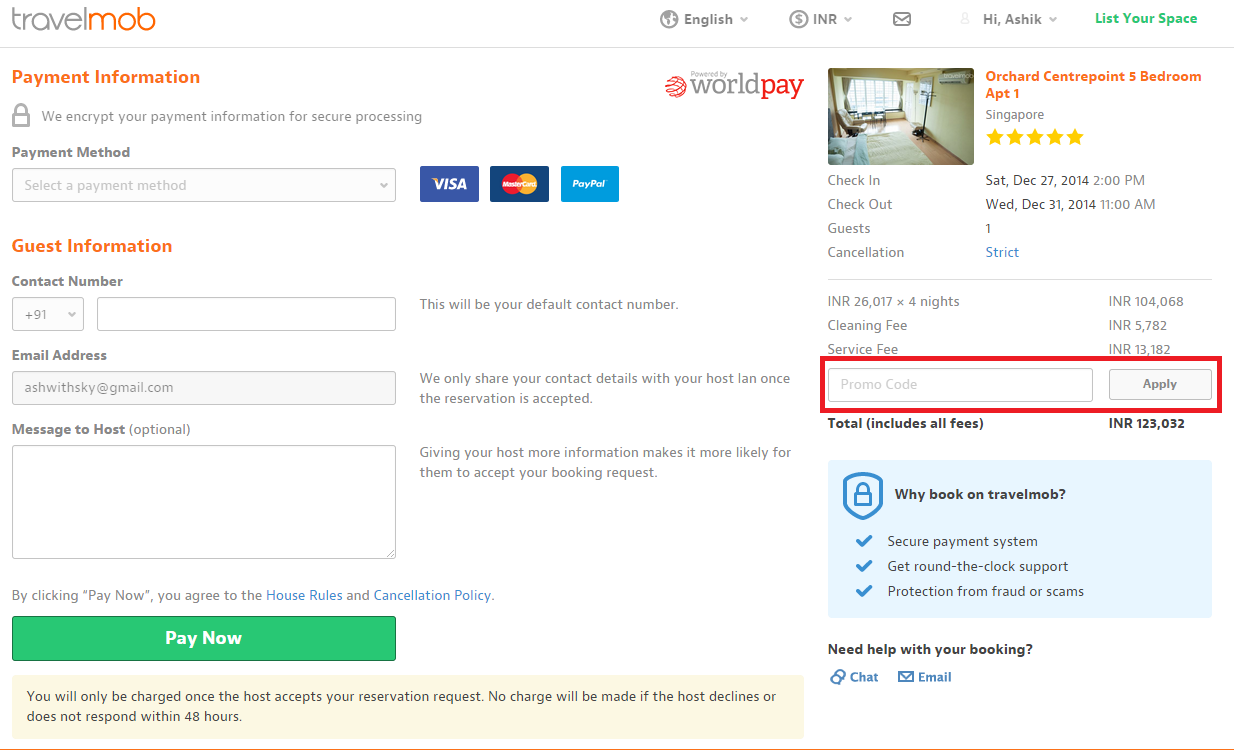Open the INR currency dropdown

(821, 19)
